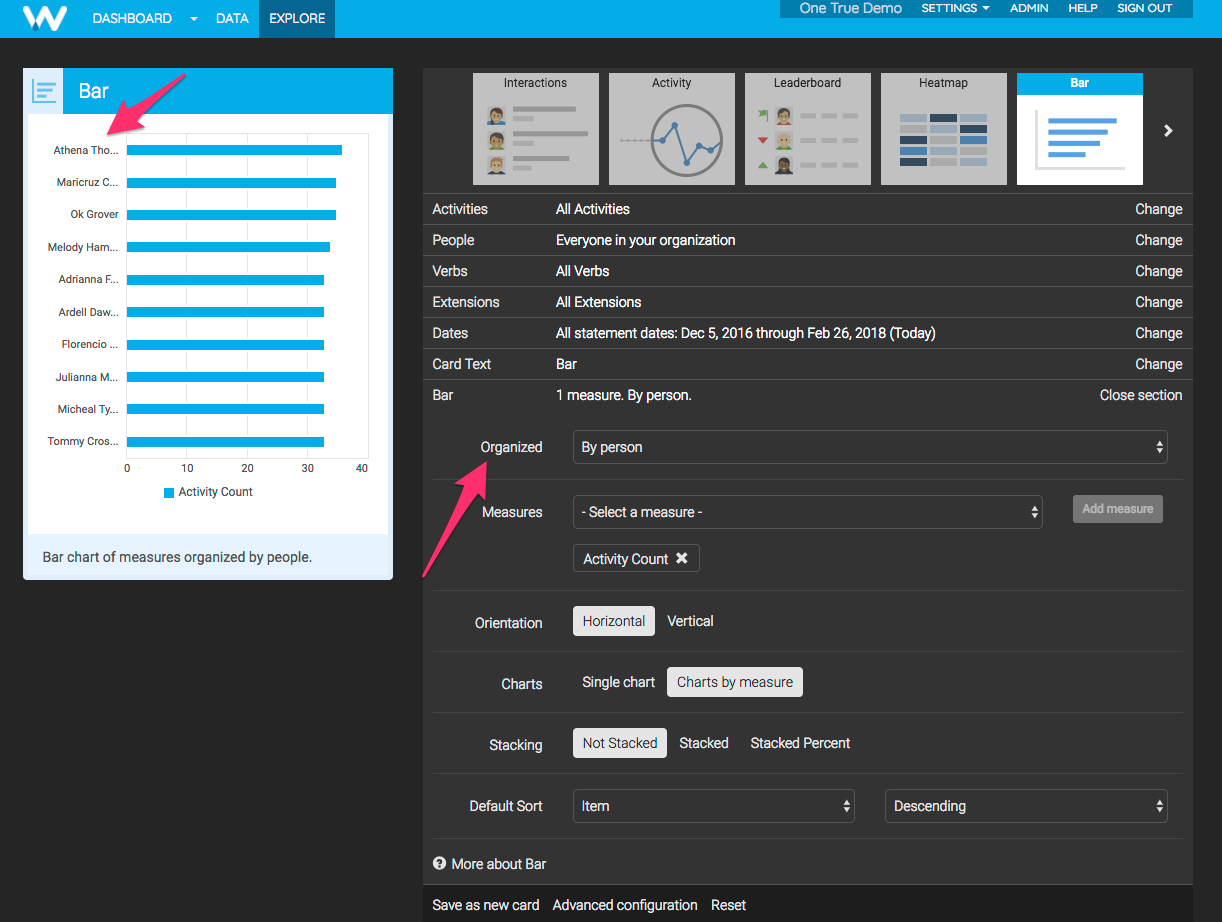Click Save as new card

pos(485,905)
